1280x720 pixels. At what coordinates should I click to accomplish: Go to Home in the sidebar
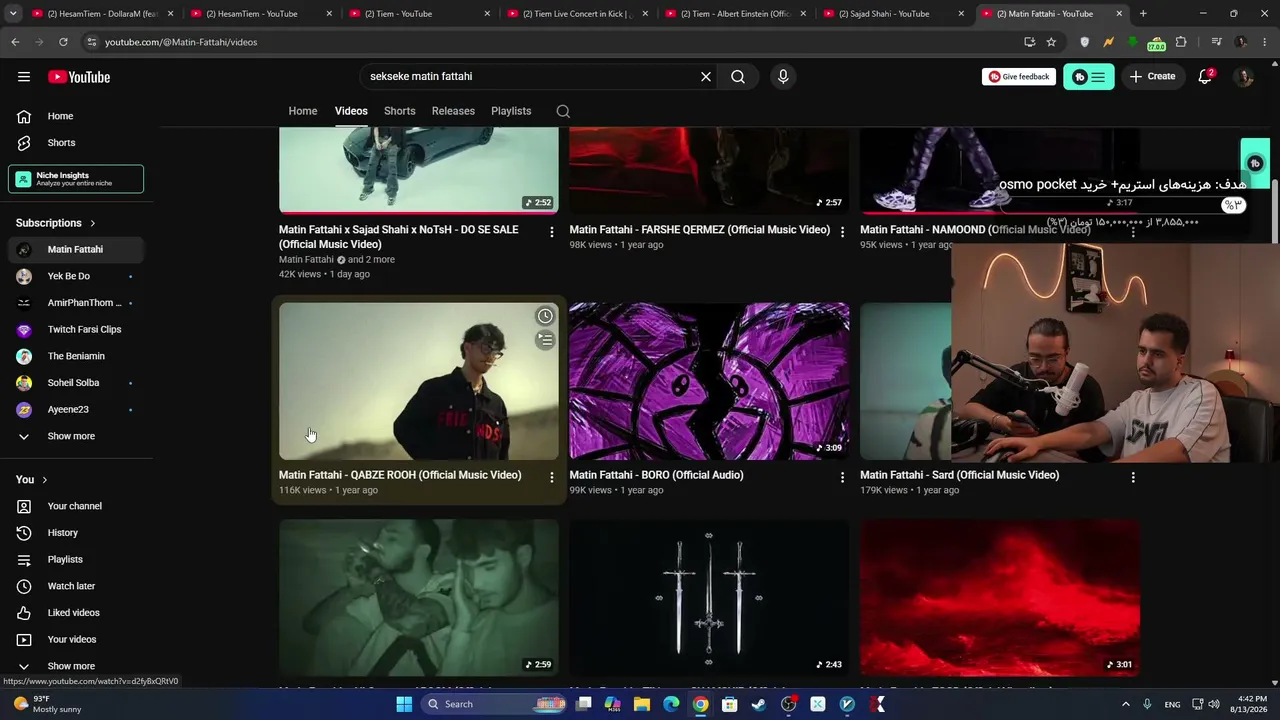pyautogui.click(x=76, y=116)
